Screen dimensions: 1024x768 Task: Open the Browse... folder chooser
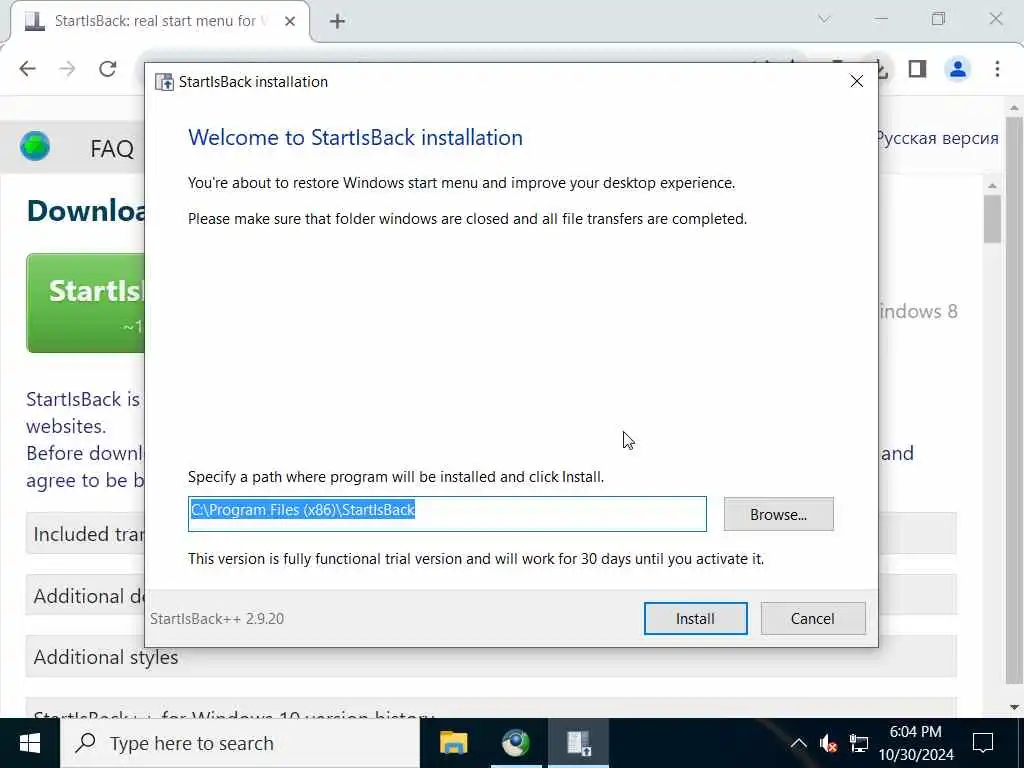point(778,514)
